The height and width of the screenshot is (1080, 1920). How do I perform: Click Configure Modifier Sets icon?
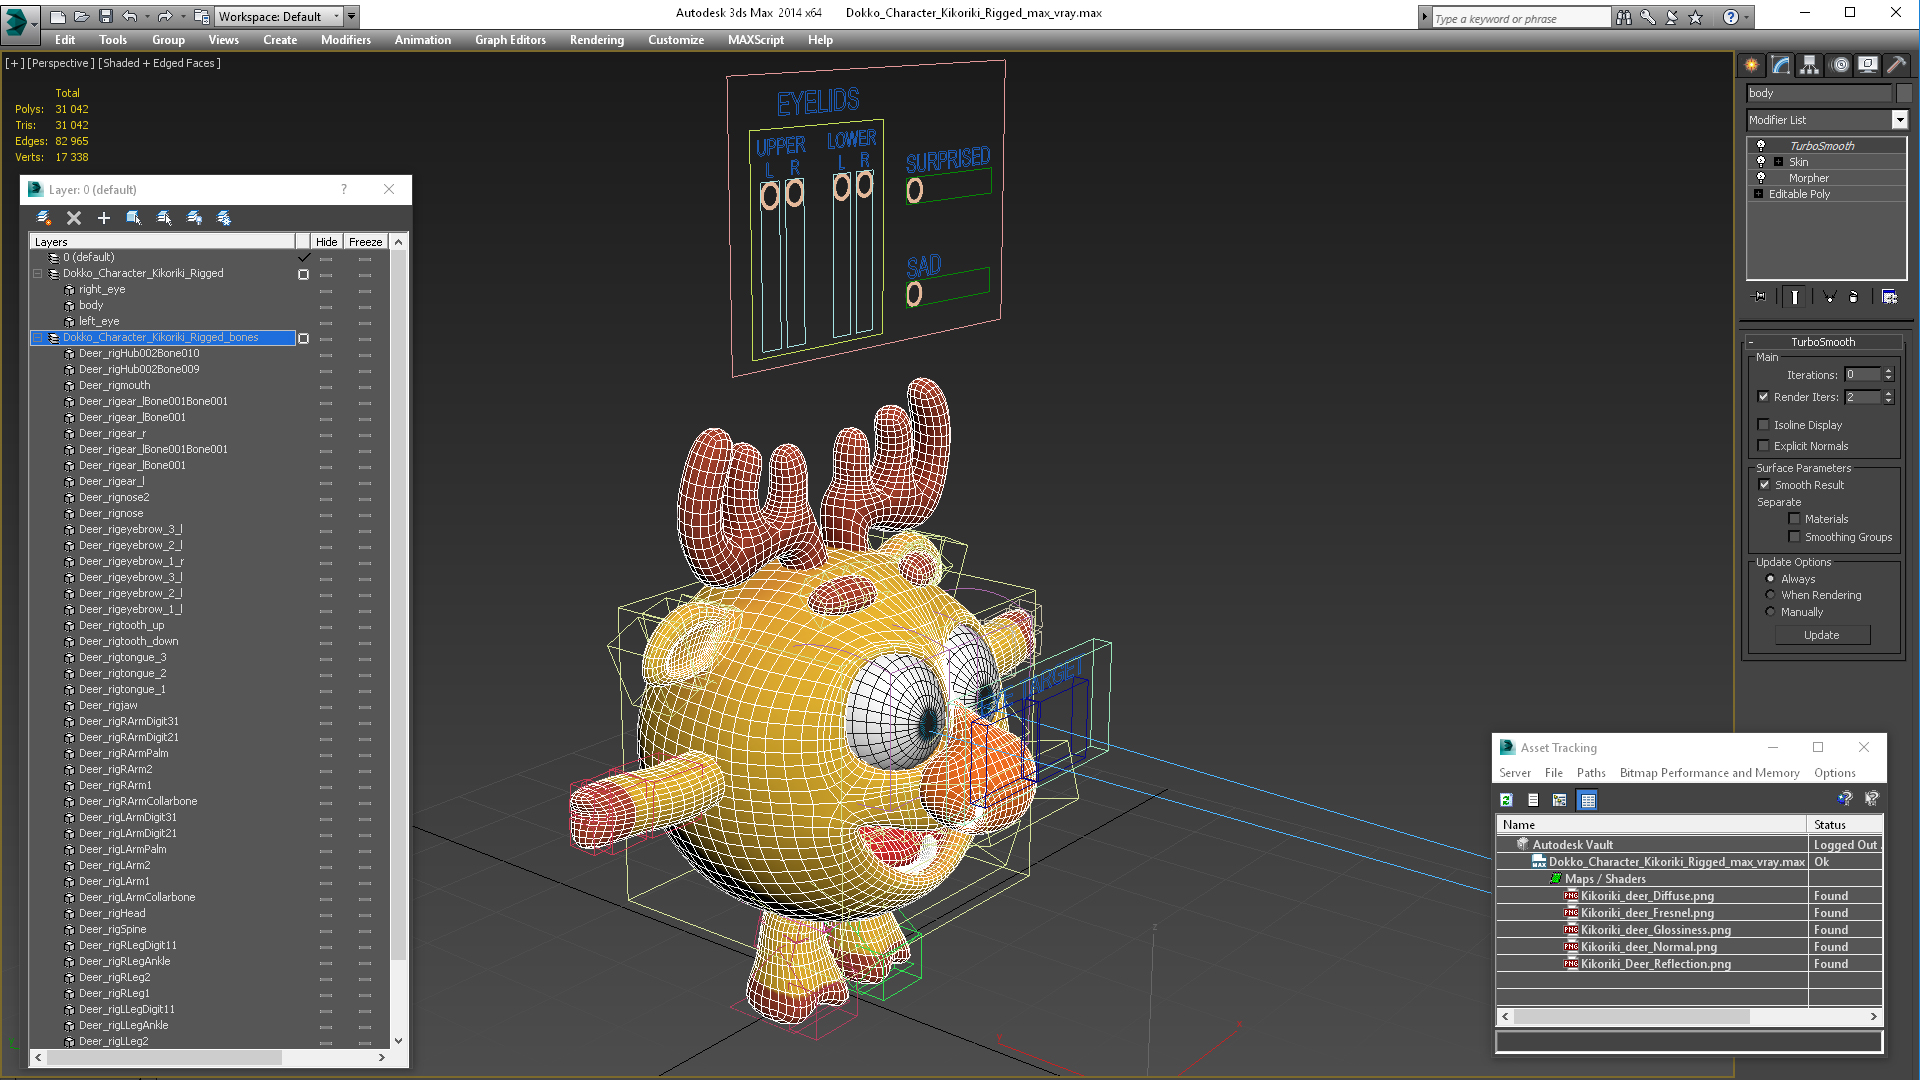[x=1889, y=296]
